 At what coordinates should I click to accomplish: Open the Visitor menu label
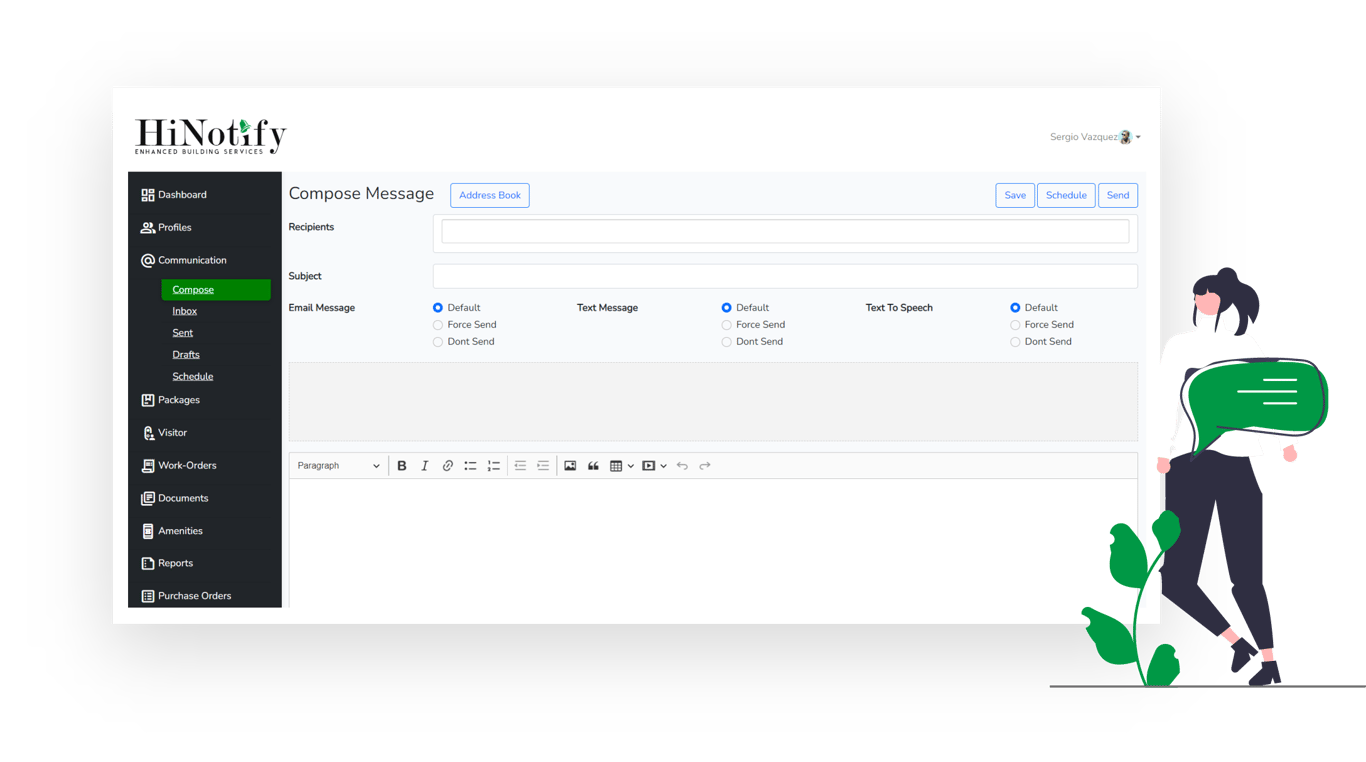(x=173, y=433)
